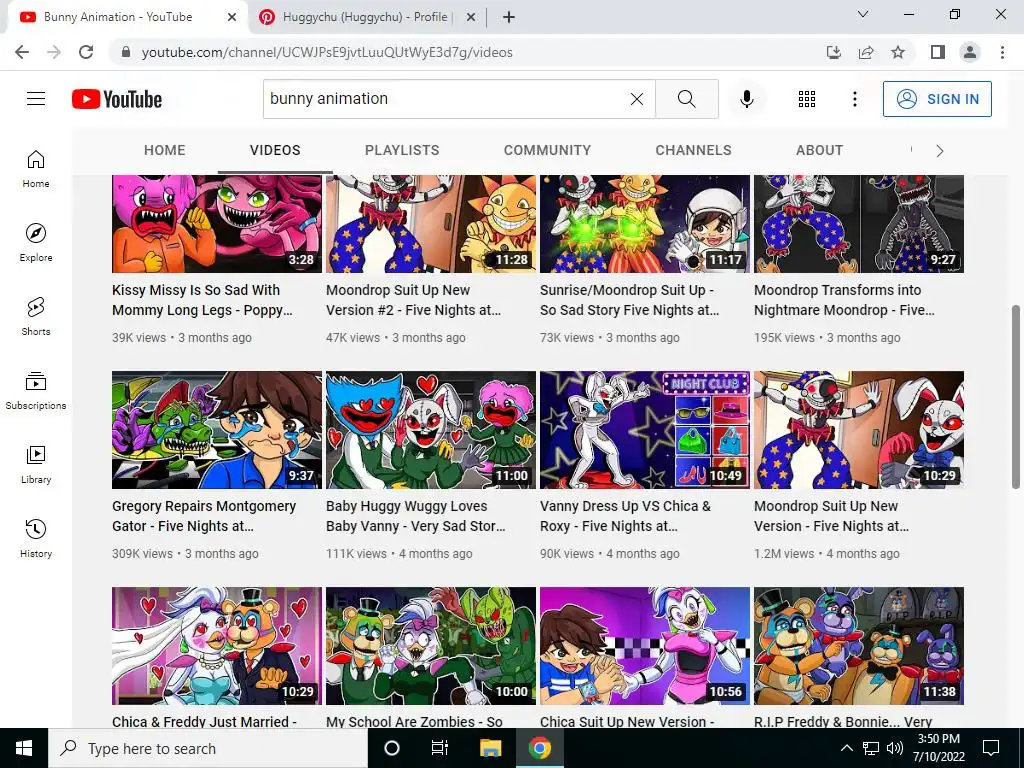
Task: Open the PLAYLISTS tab
Action: point(402,150)
